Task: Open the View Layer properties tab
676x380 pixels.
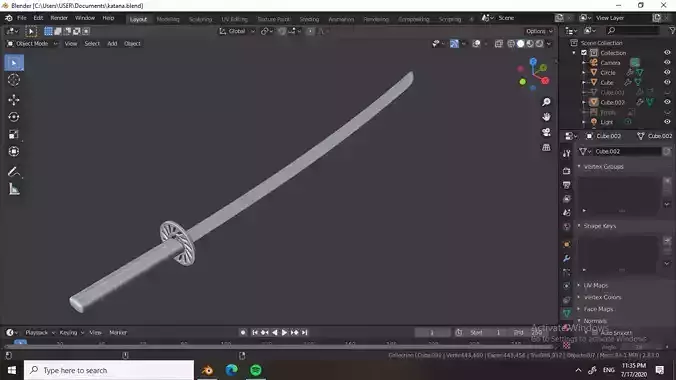Action: pyautogui.click(x=566, y=199)
